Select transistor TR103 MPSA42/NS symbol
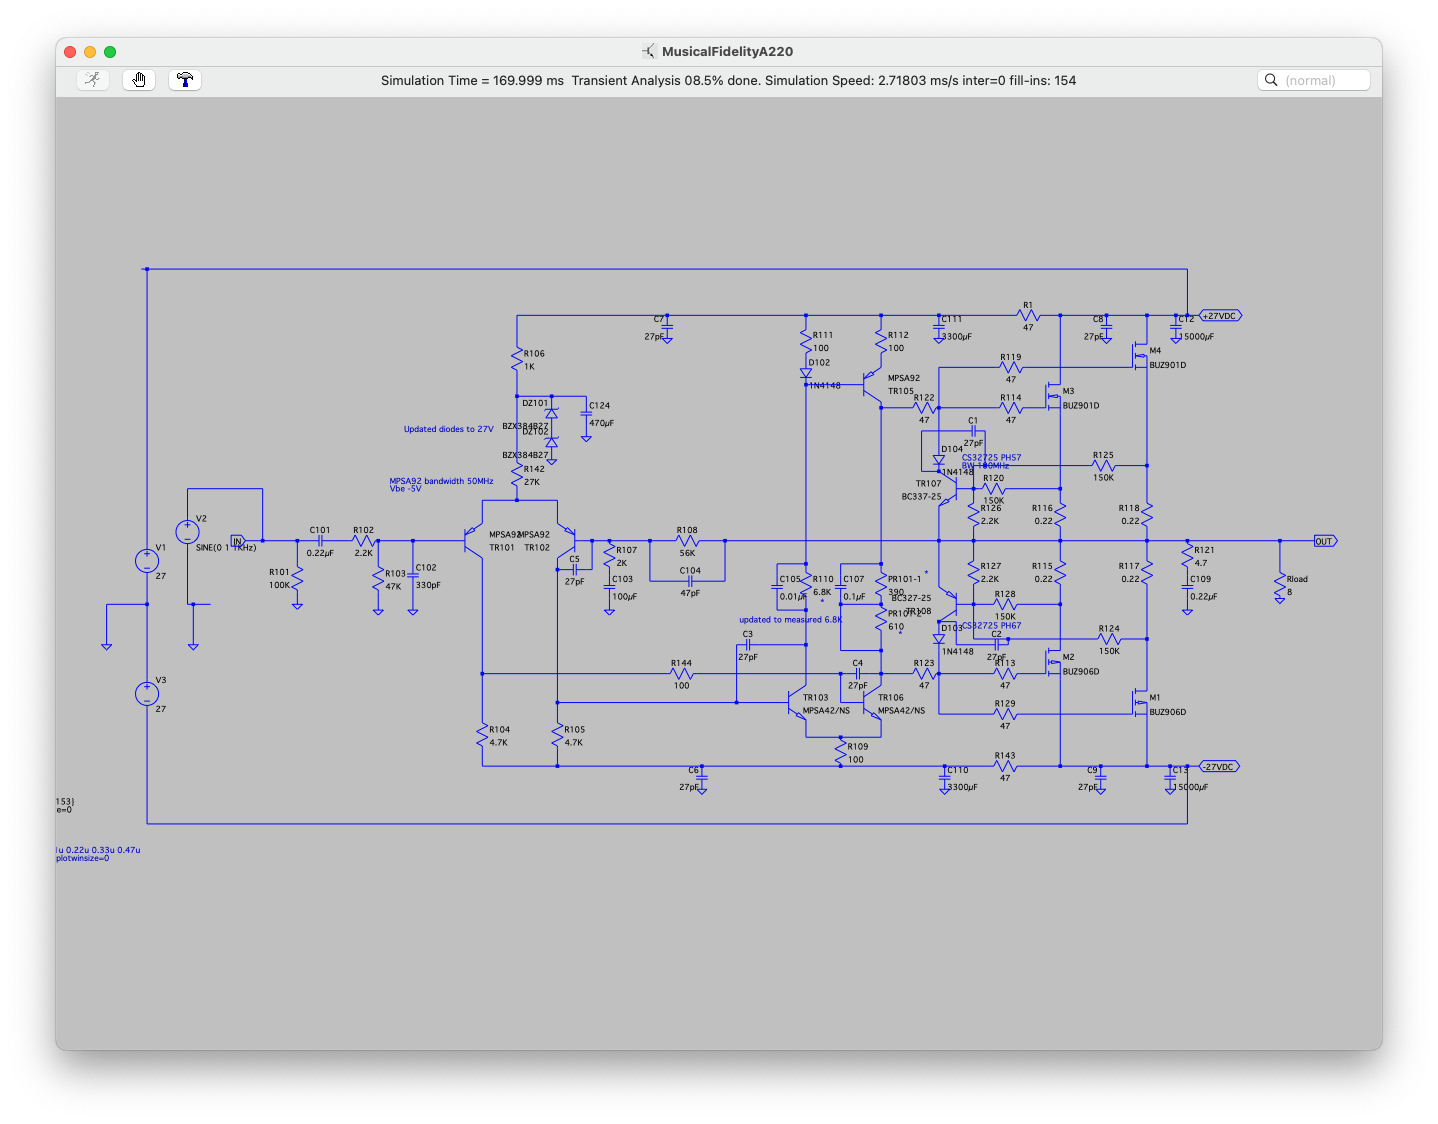The width and height of the screenshot is (1438, 1124). click(x=796, y=703)
